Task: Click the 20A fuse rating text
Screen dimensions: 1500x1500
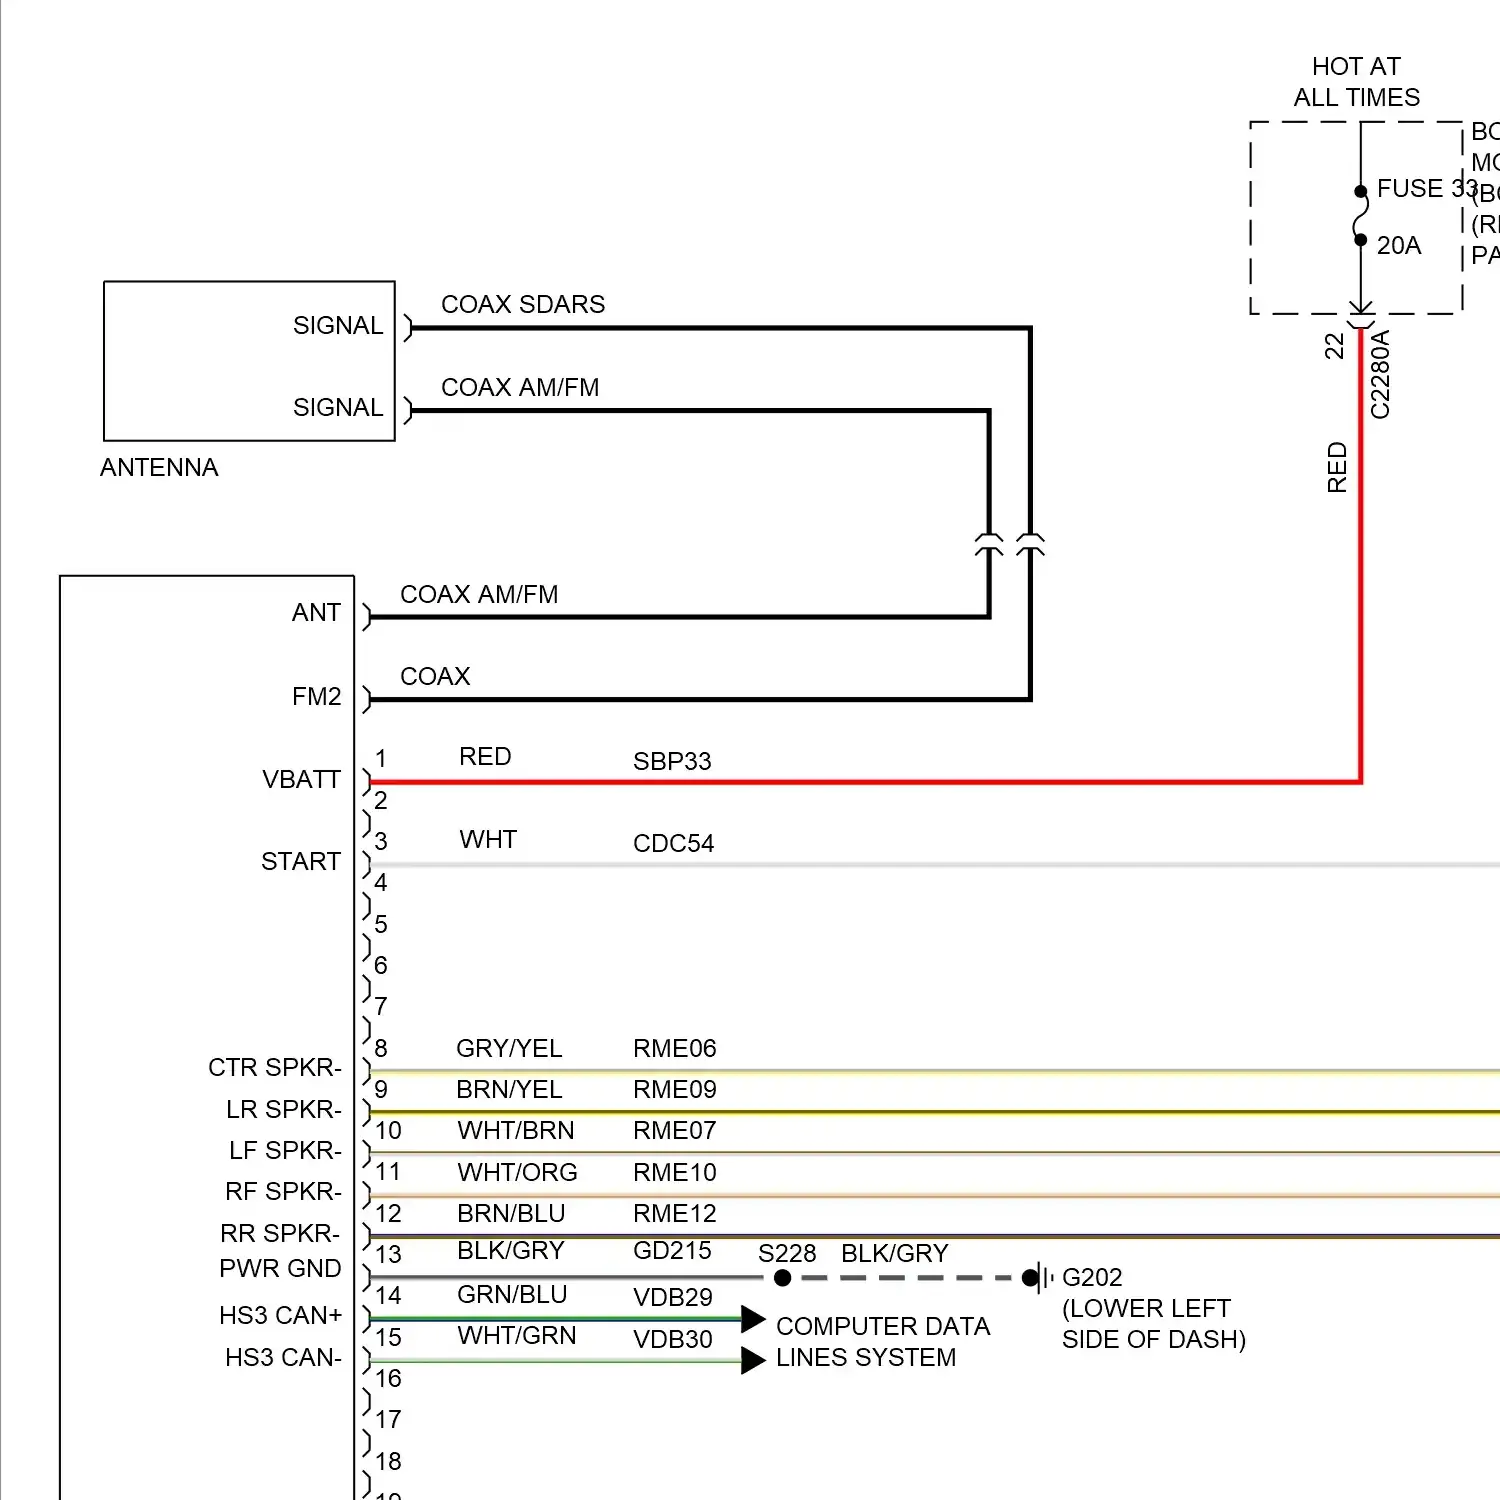Action: coord(1398,245)
